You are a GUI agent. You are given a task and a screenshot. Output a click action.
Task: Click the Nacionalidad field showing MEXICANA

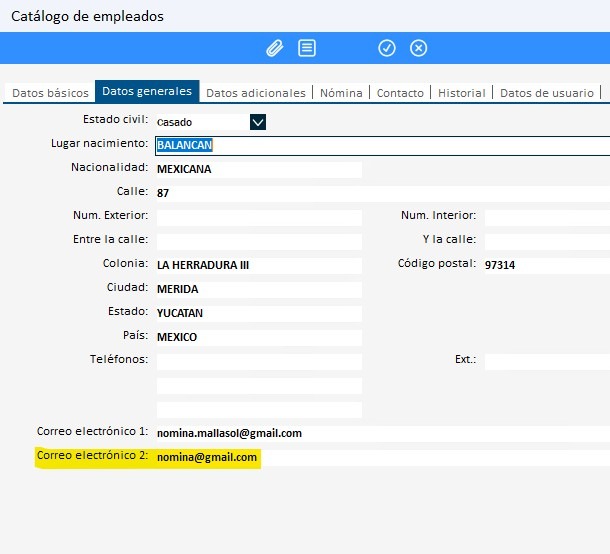tap(258, 169)
